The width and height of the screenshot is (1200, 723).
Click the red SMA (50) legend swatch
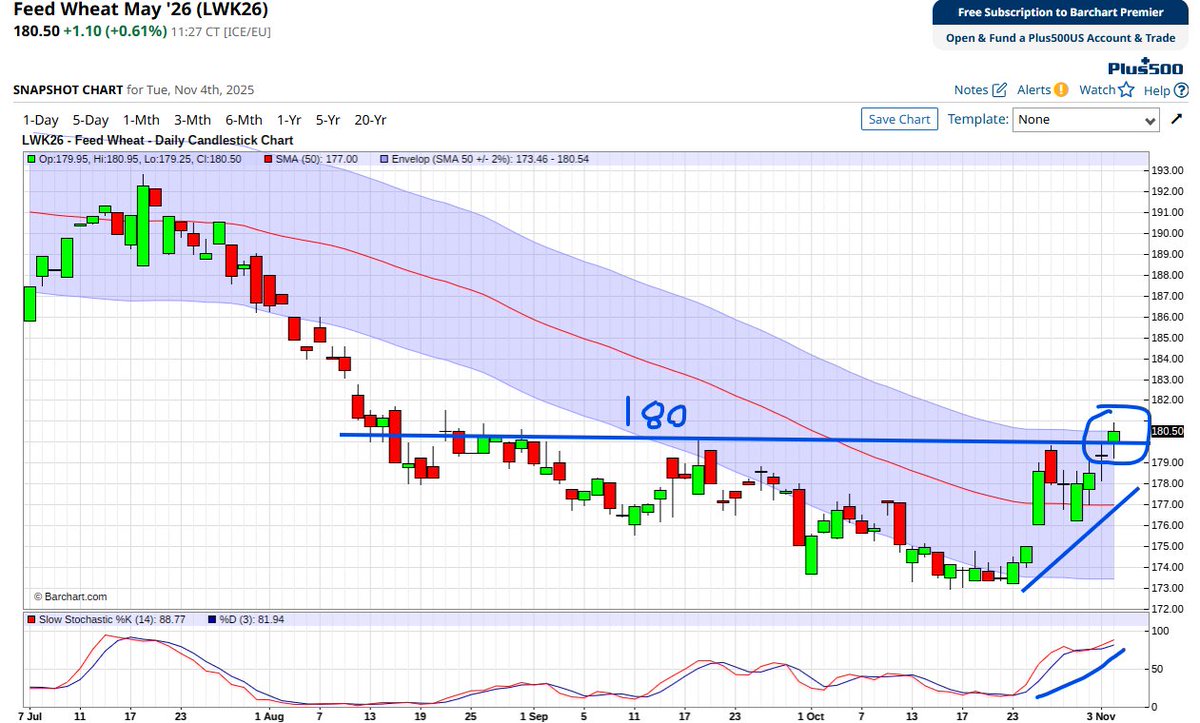coord(269,158)
